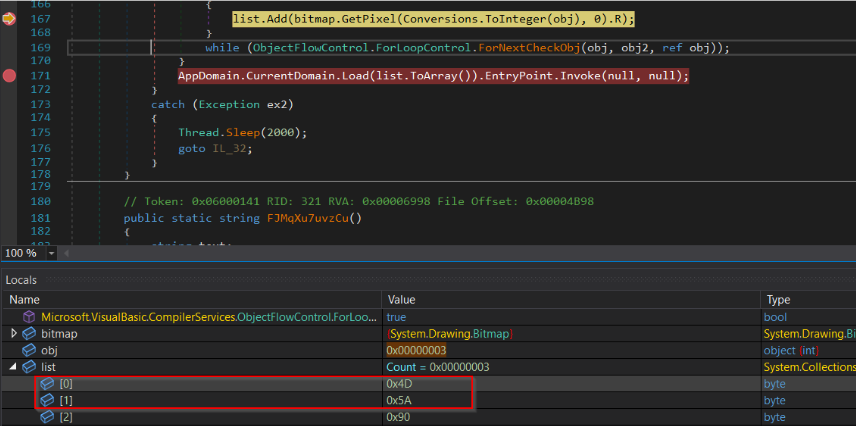Select the icon next to [2] element
Image resolution: width=856 pixels, height=426 pixels.
point(47,417)
